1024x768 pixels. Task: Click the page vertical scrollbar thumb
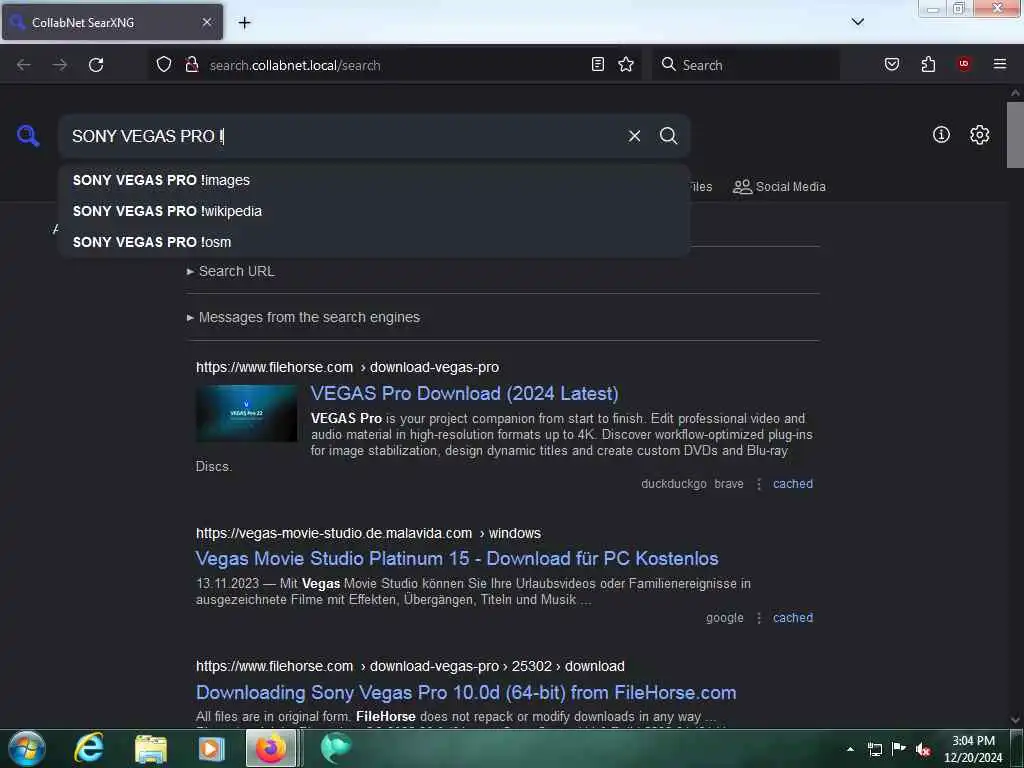[1015, 135]
